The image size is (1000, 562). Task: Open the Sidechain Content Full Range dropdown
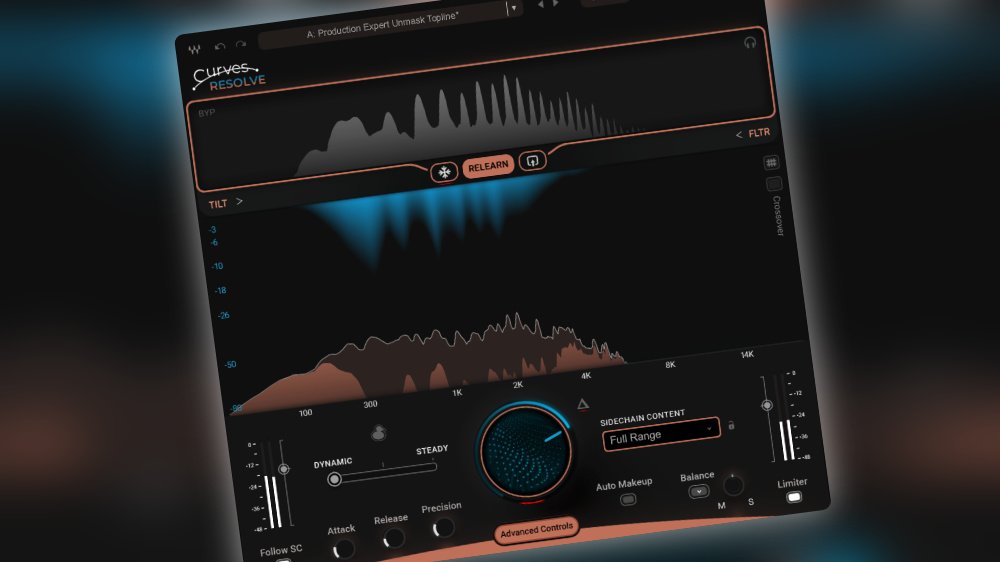tap(661, 434)
